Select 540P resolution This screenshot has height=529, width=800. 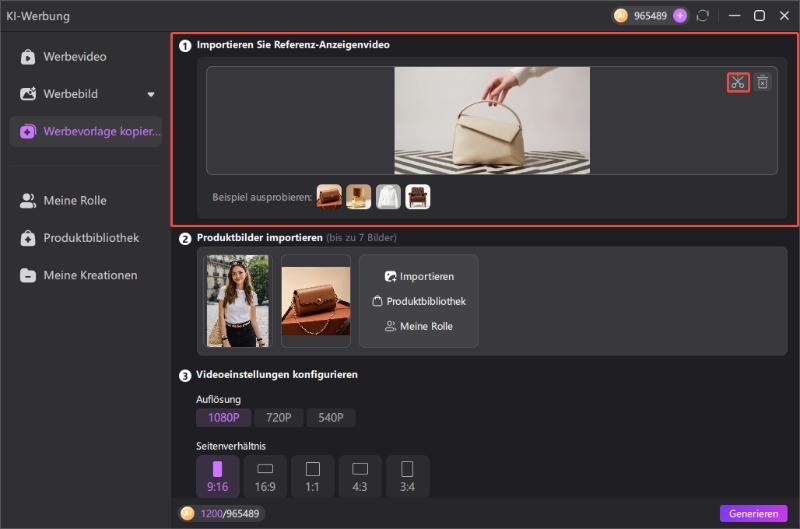331,418
